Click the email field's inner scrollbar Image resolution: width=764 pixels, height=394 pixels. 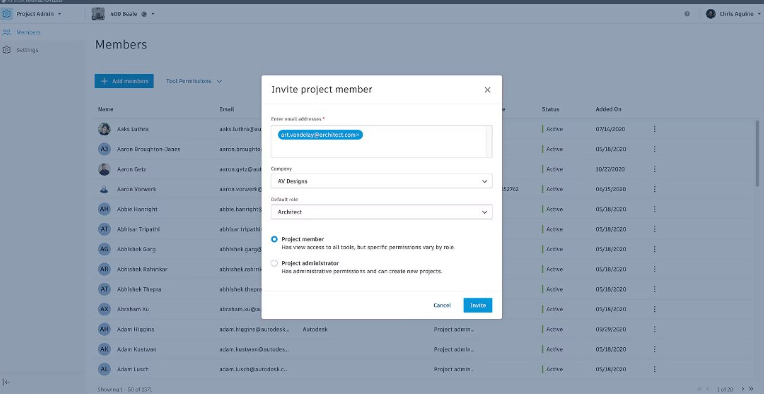(x=489, y=141)
